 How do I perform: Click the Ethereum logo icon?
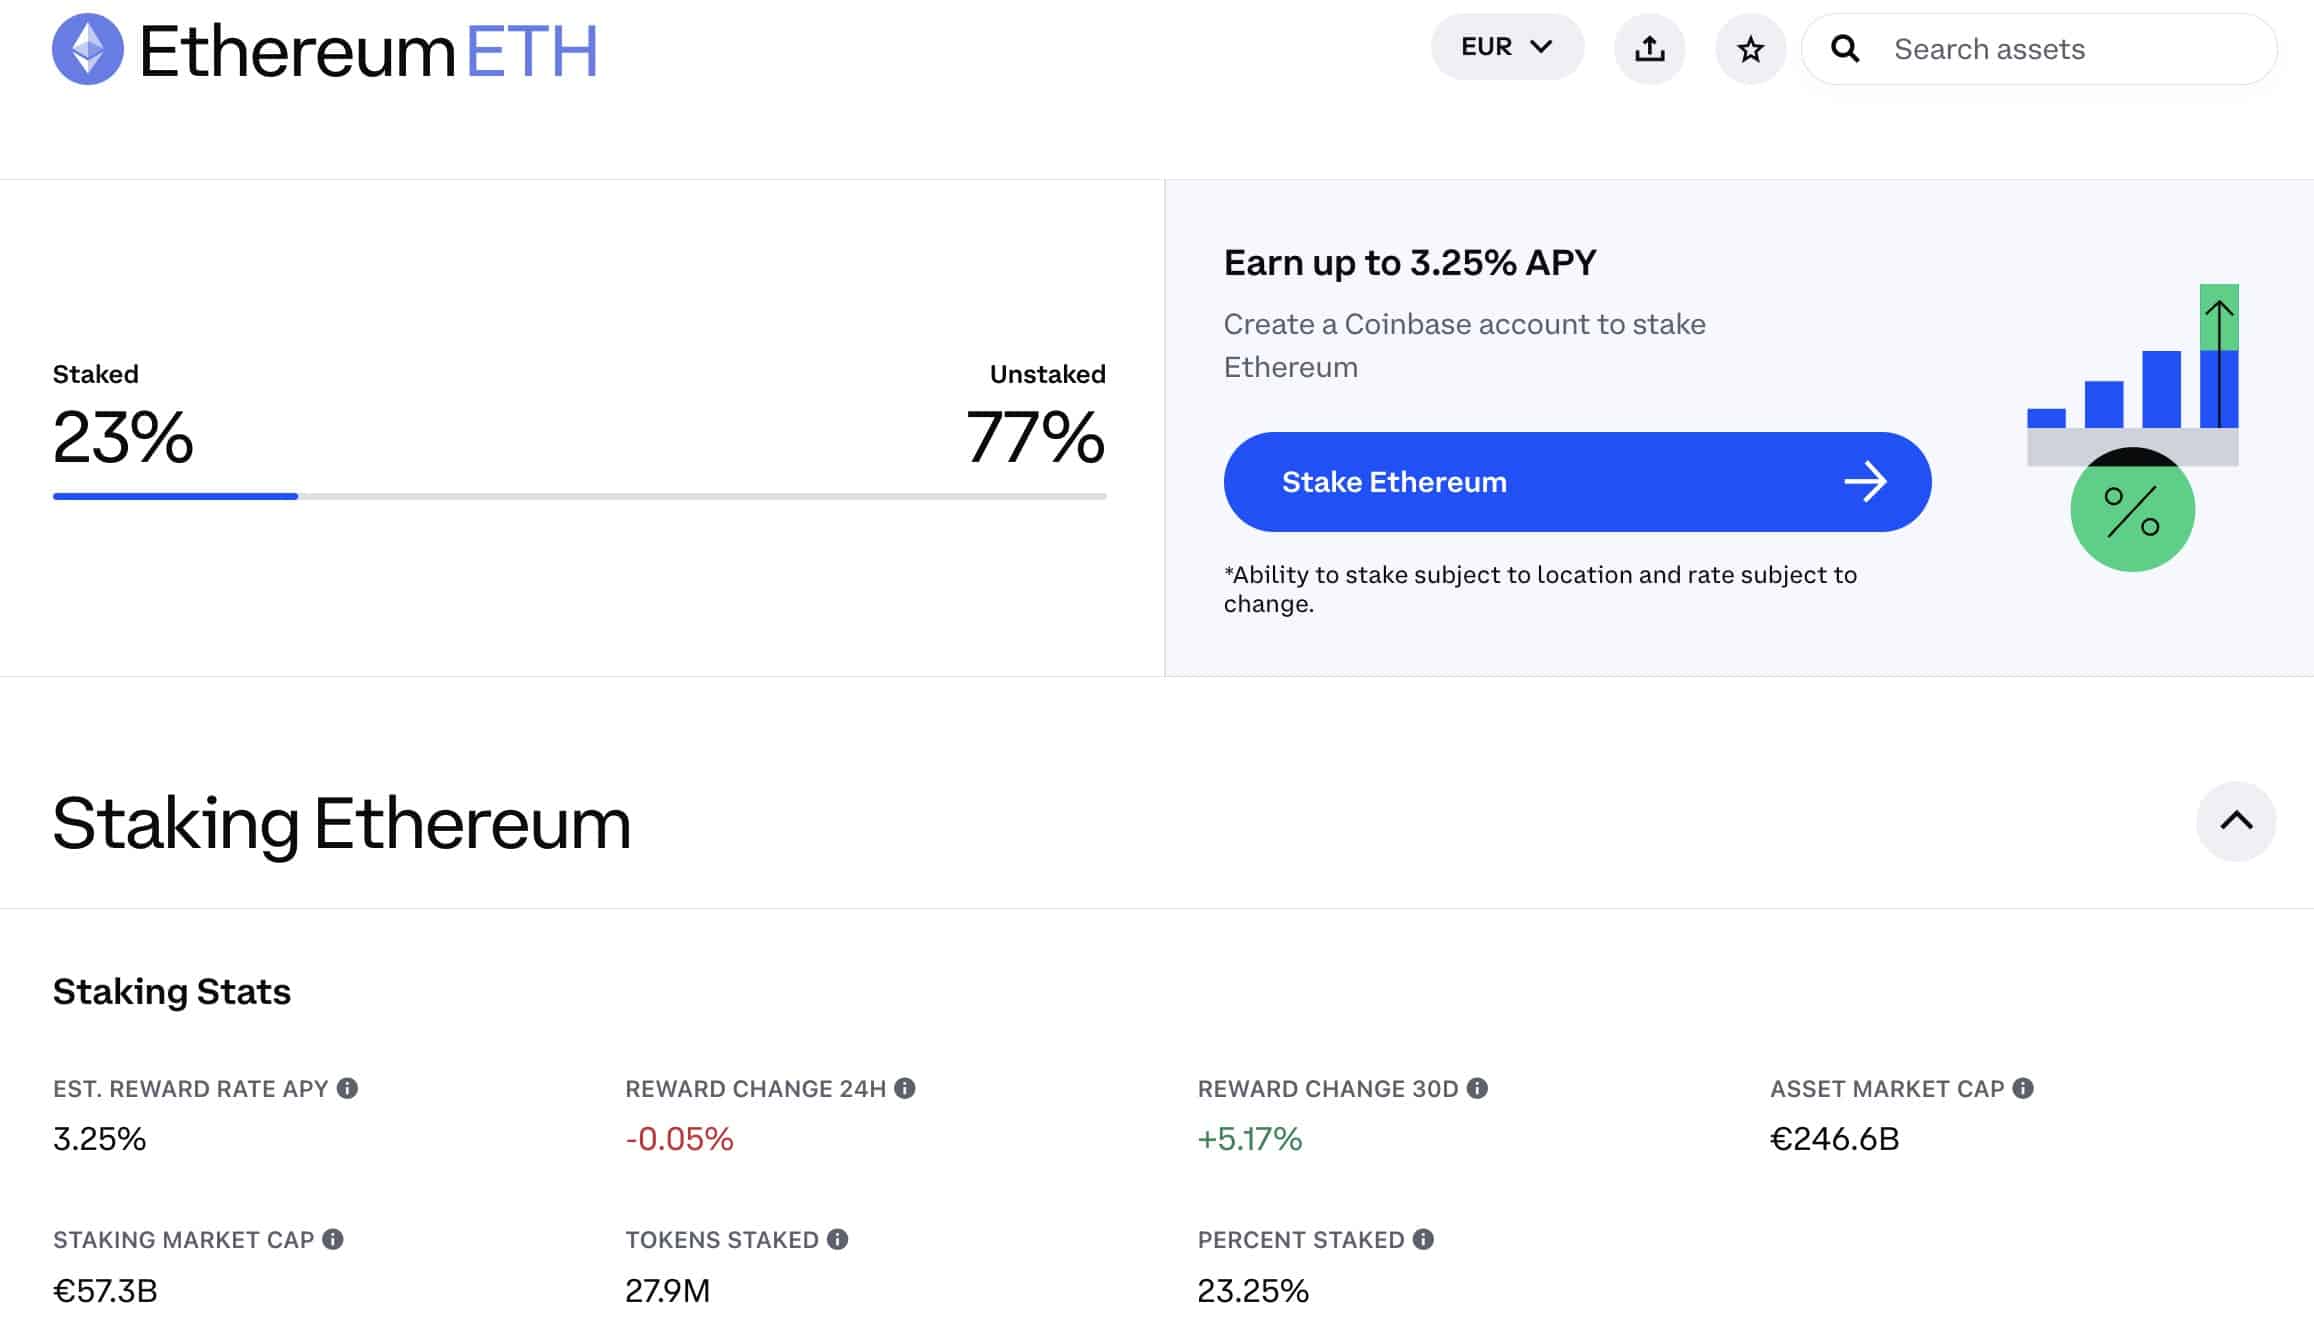(x=86, y=48)
